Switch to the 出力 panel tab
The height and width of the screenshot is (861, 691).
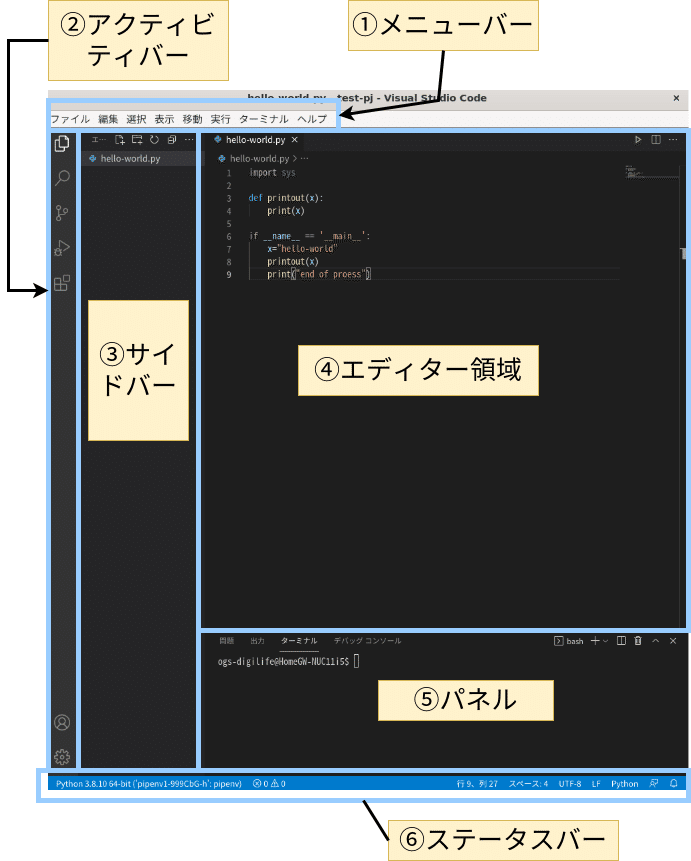[258, 641]
